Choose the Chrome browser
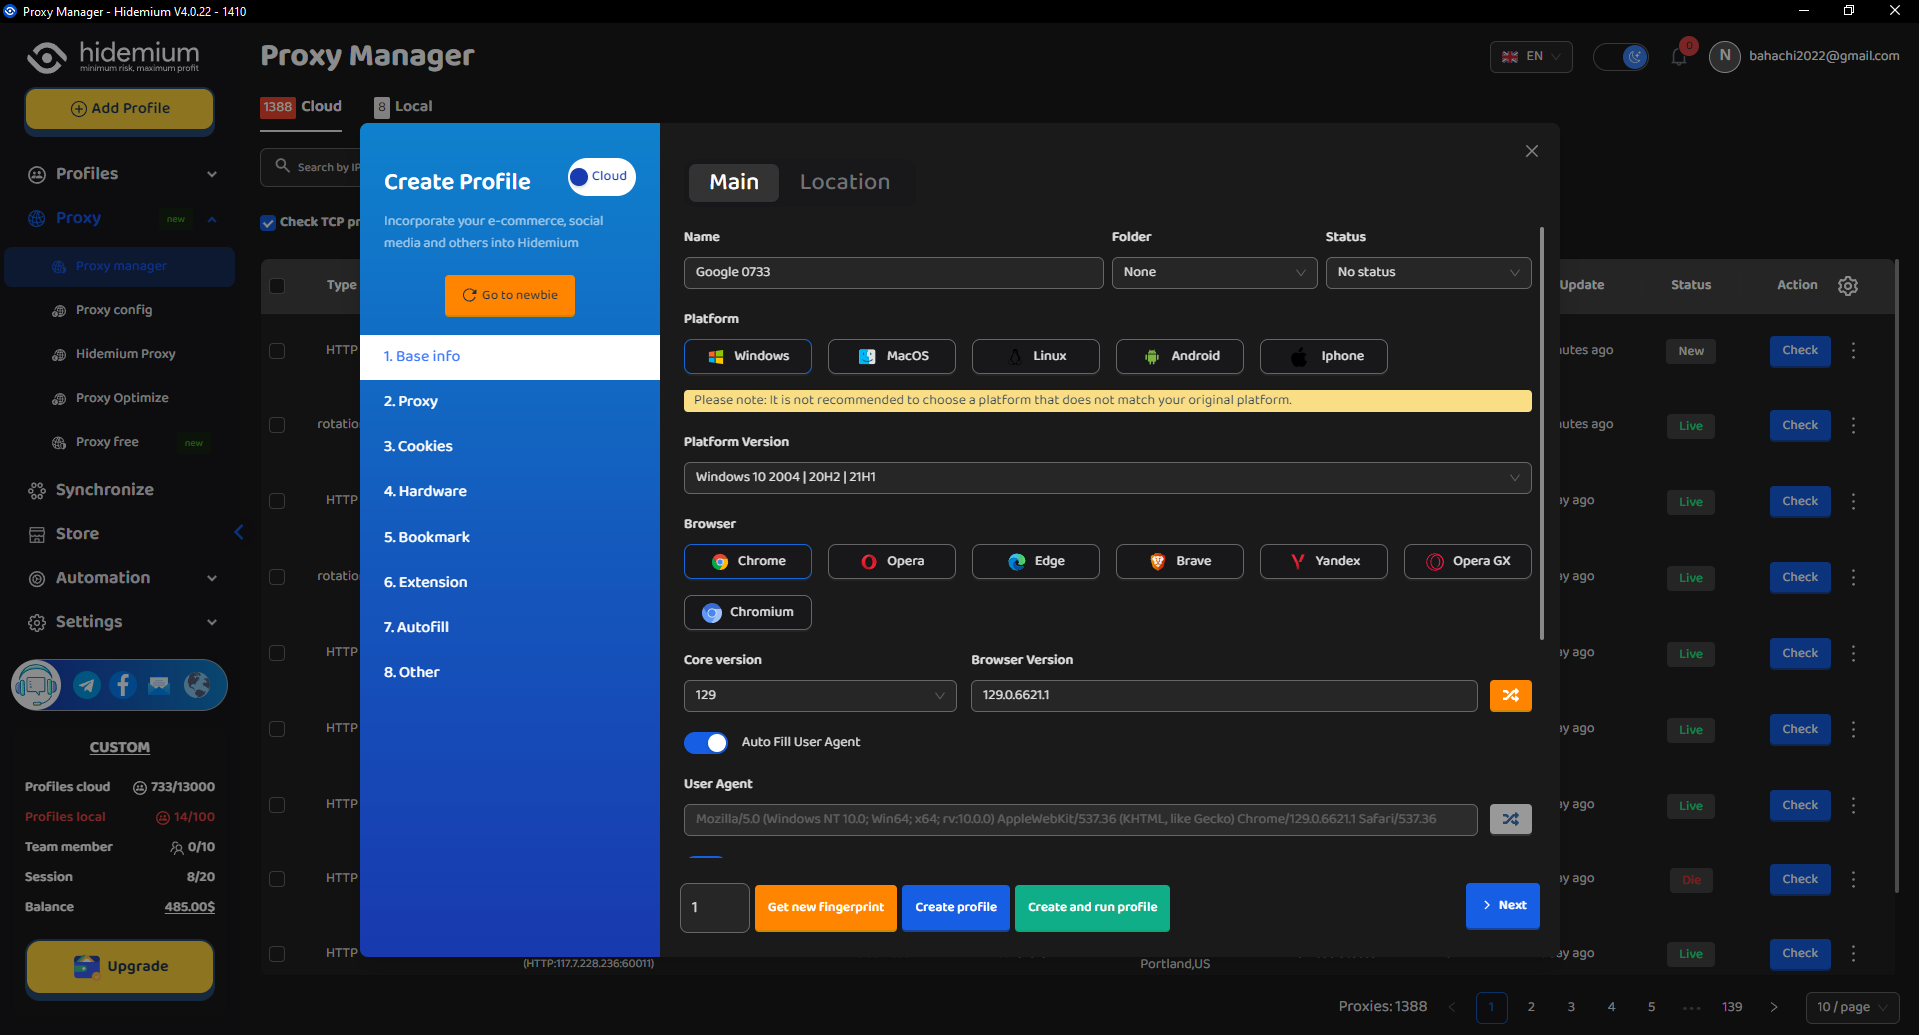This screenshot has width=1919, height=1035. [x=748, y=561]
